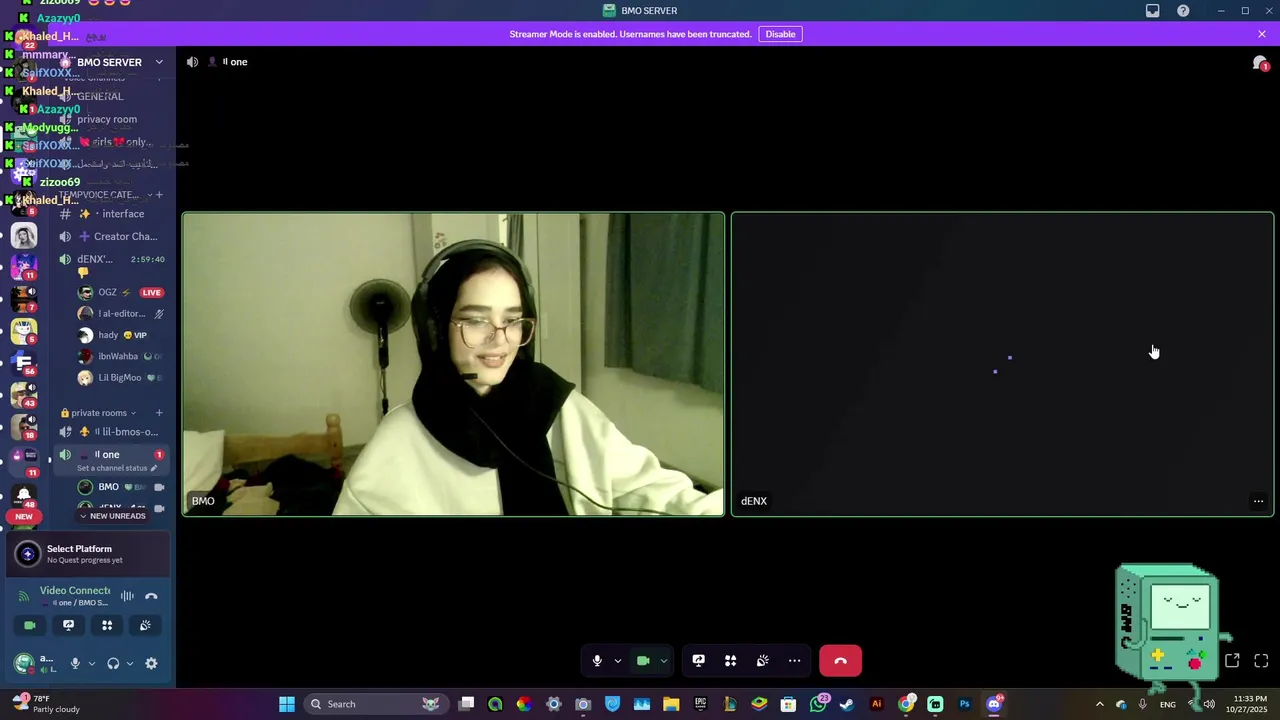The image size is (1280, 720).
Task: Deafen with headphone icon
Action: (x=113, y=663)
